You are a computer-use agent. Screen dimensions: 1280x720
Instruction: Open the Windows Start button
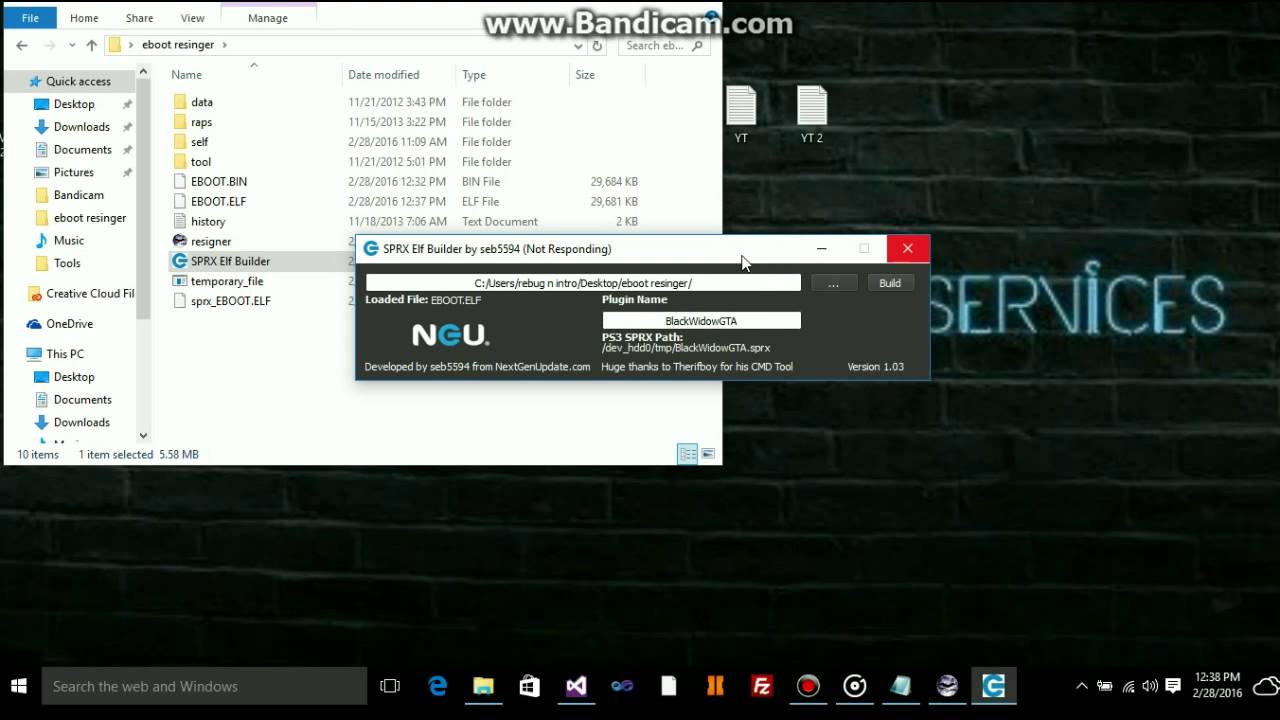pyautogui.click(x=18, y=686)
